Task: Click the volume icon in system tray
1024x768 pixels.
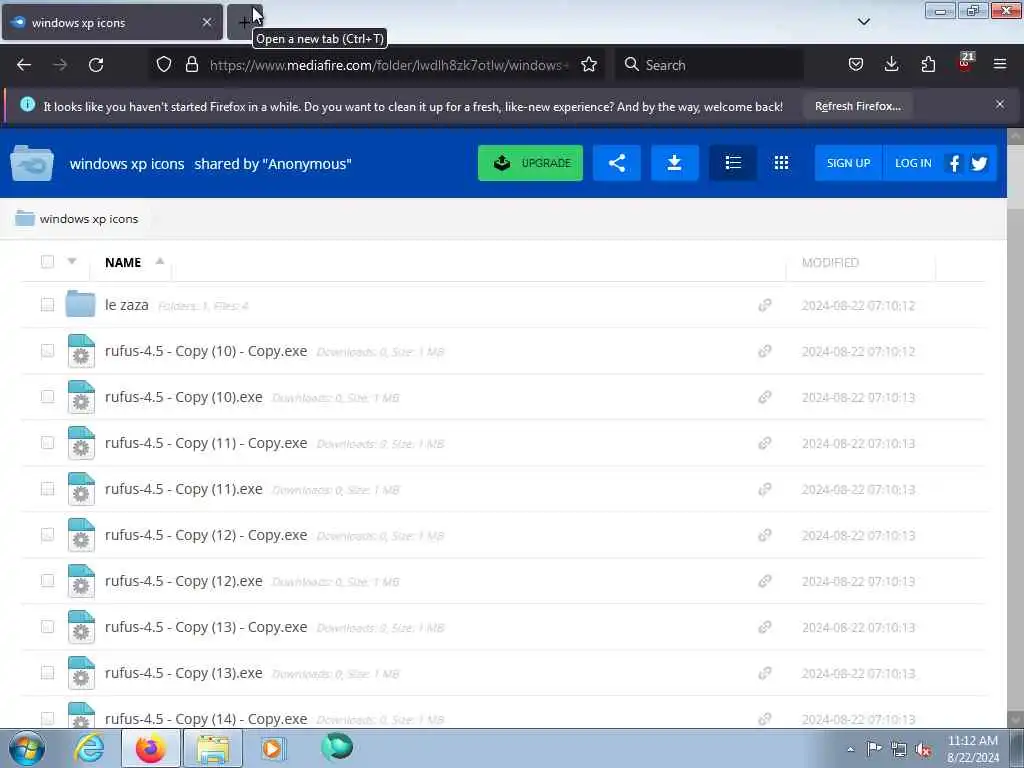Action: click(923, 749)
